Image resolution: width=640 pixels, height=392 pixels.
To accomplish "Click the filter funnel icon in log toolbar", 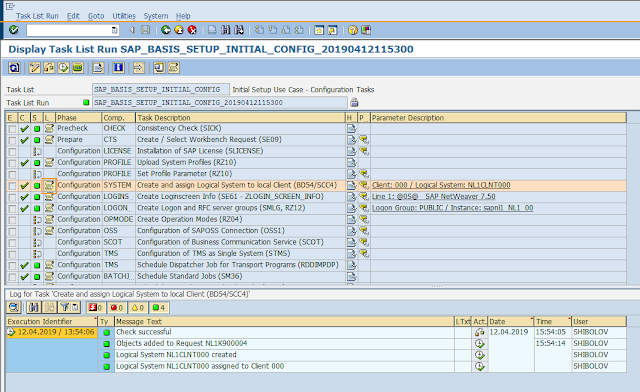I will (64, 307).
